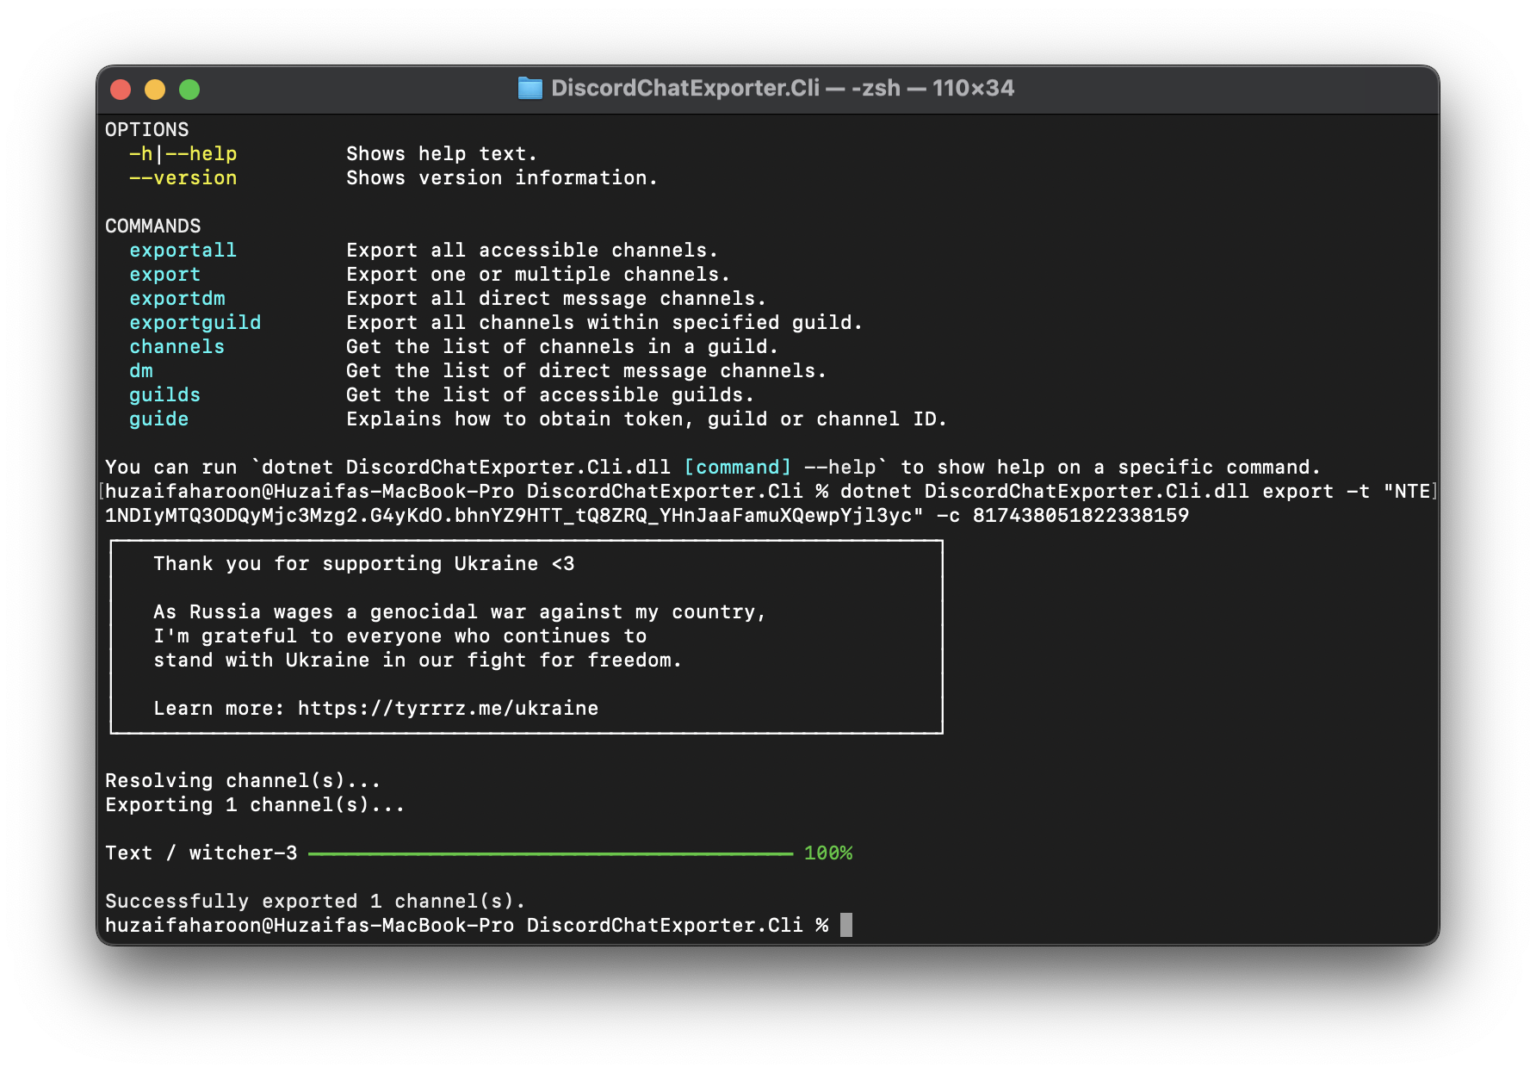
Task: Click the guilds command name
Action: point(165,395)
